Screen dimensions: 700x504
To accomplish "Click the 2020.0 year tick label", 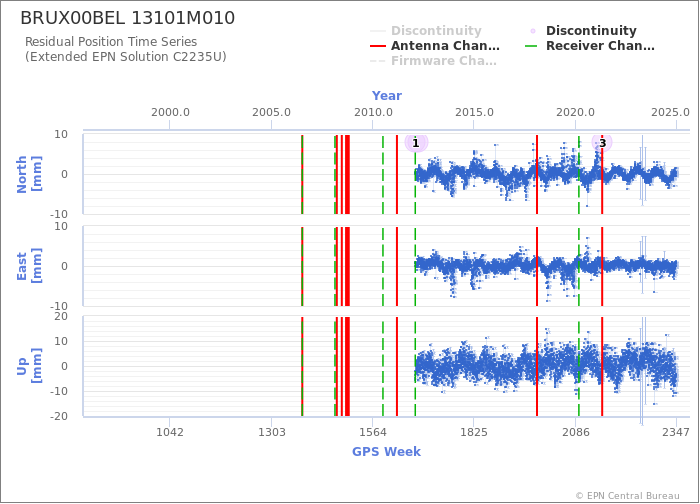I will (x=575, y=112).
